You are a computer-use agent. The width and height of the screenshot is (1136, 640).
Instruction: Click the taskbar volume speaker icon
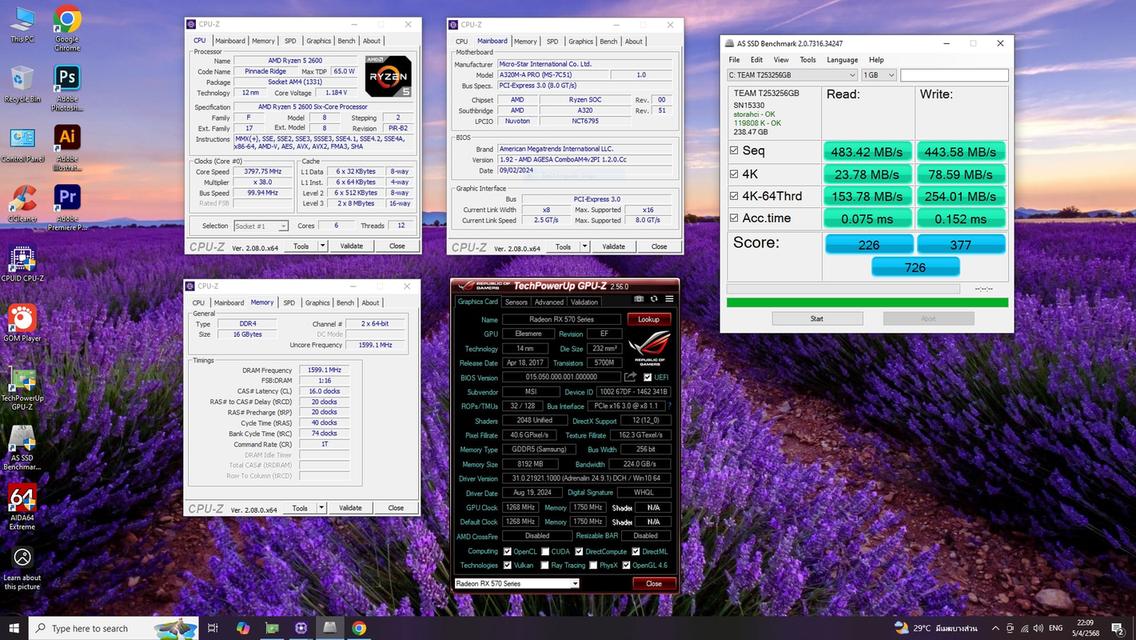point(1037,628)
